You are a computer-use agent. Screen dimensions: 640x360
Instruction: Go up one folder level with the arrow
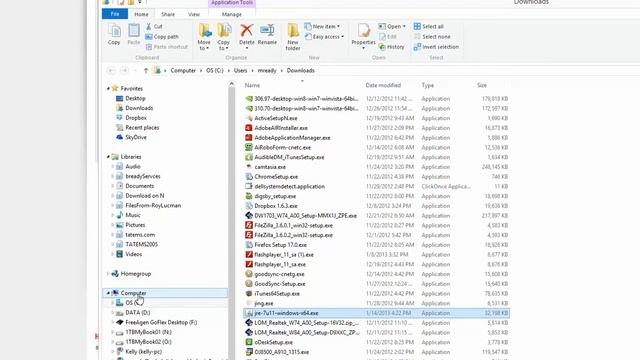146,70
